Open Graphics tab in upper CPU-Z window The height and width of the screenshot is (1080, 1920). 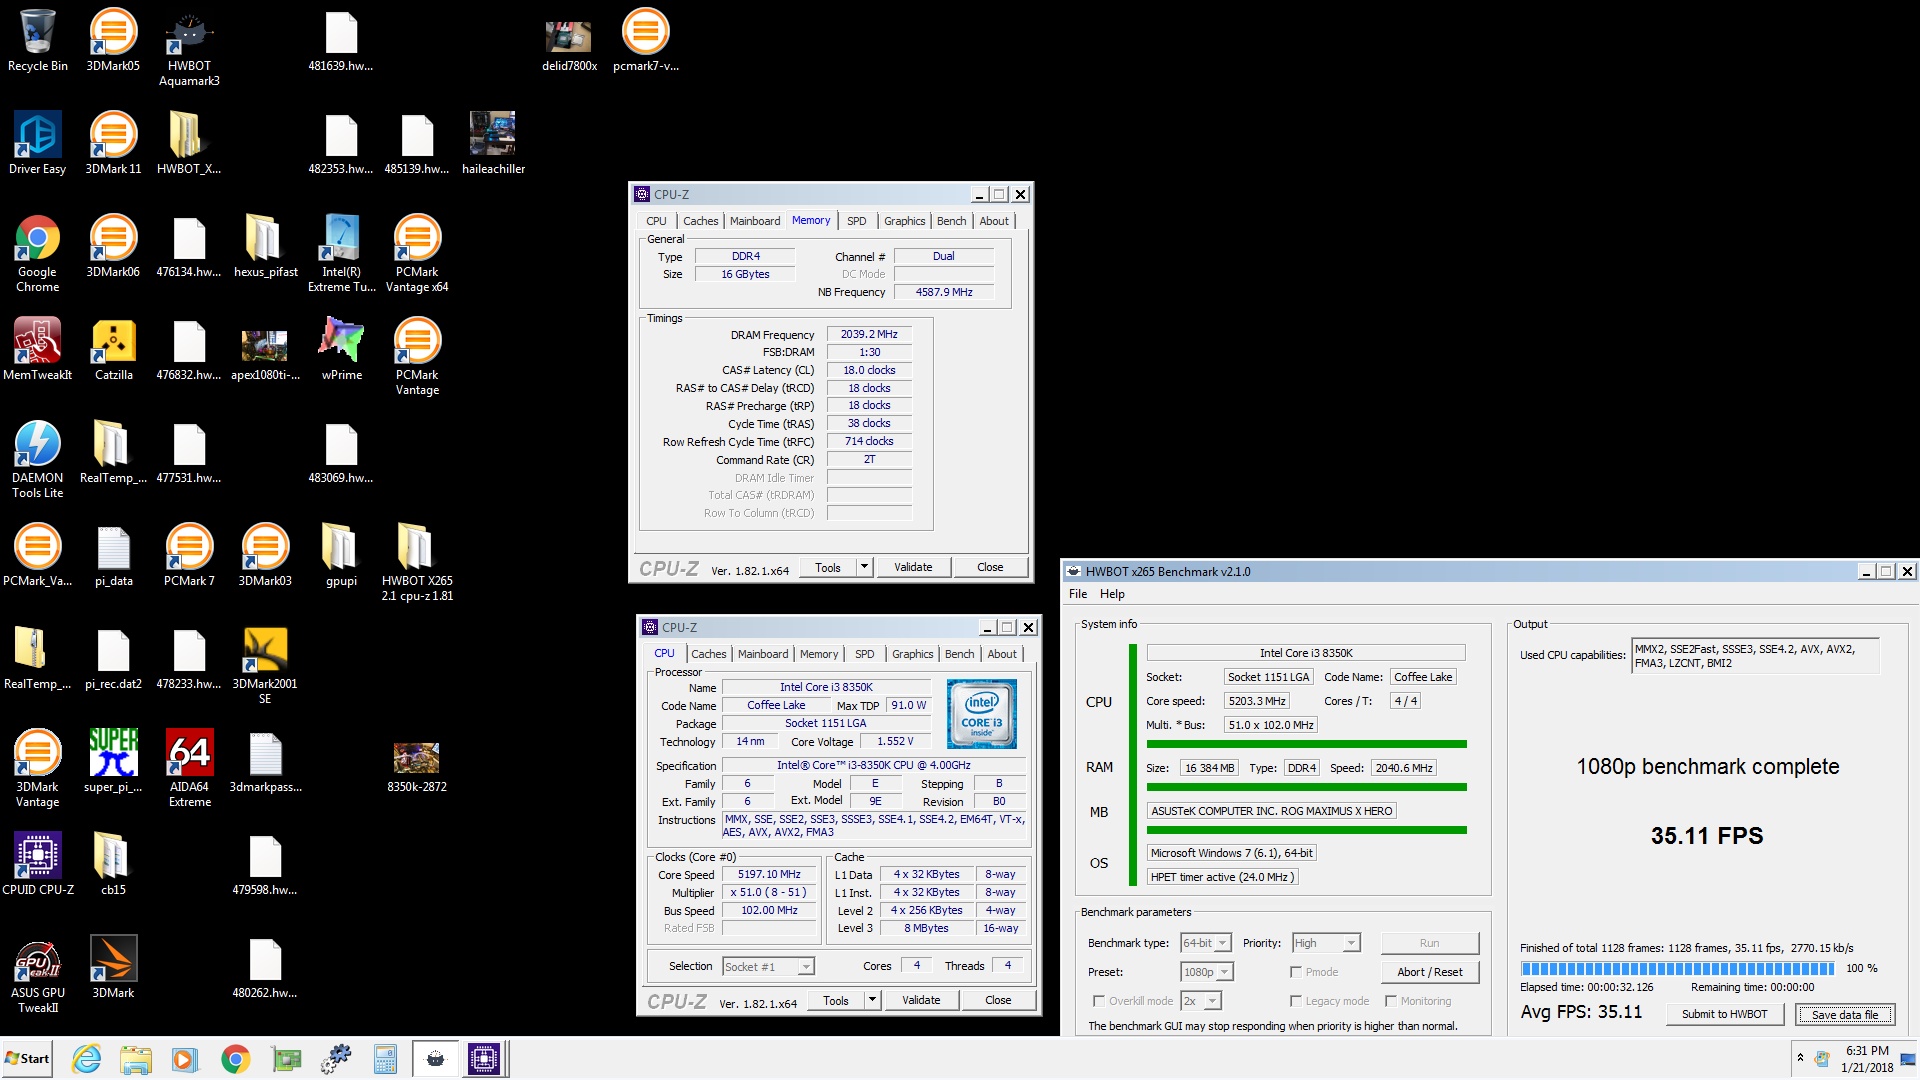(x=905, y=221)
